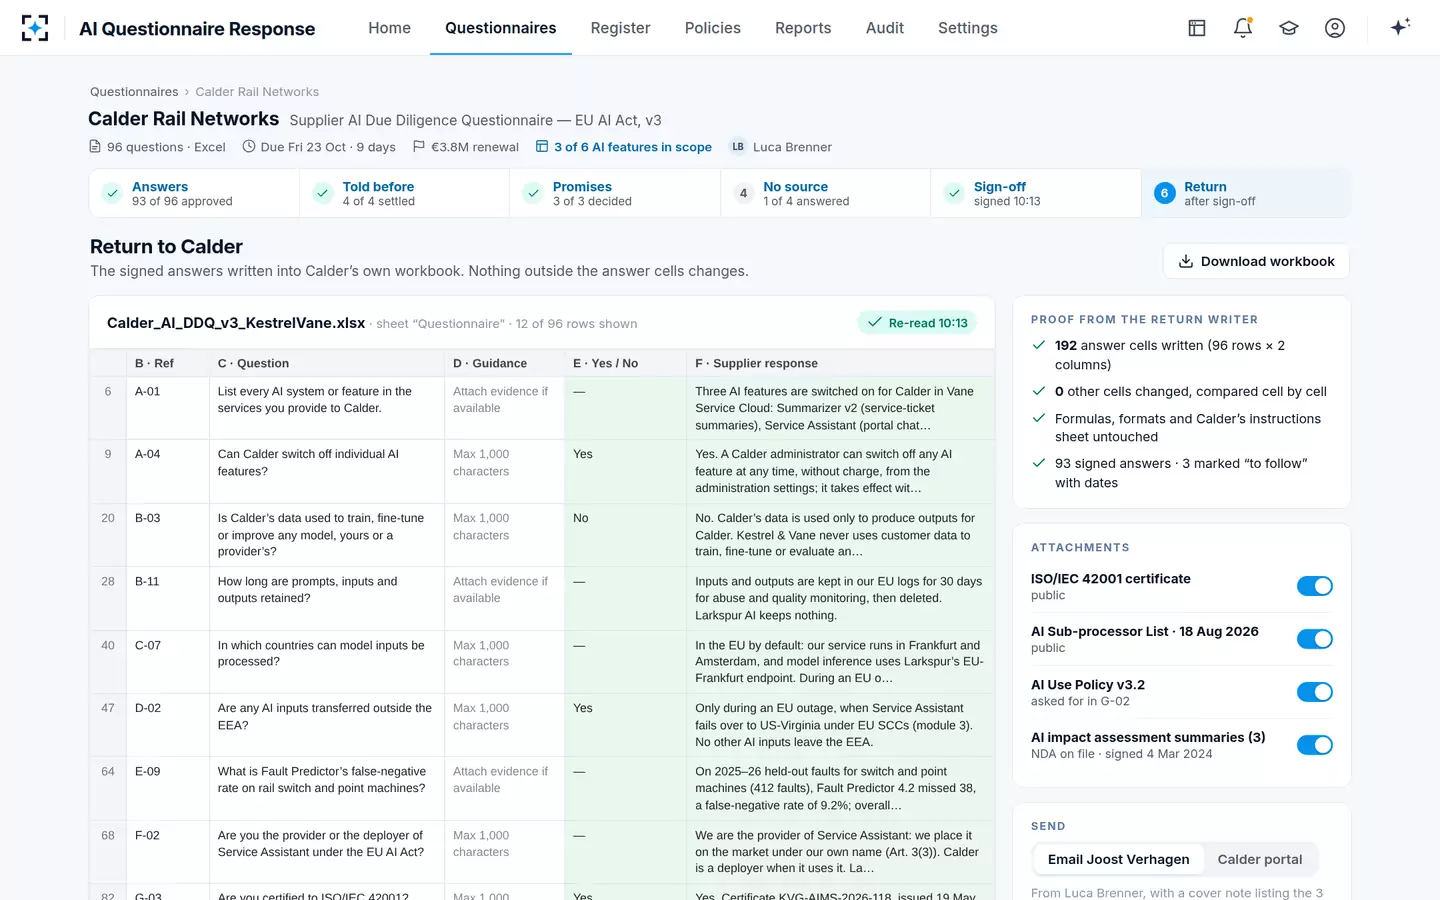The height and width of the screenshot is (900, 1440).
Task: Click the number 4 badge on No source
Action: tap(743, 193)
